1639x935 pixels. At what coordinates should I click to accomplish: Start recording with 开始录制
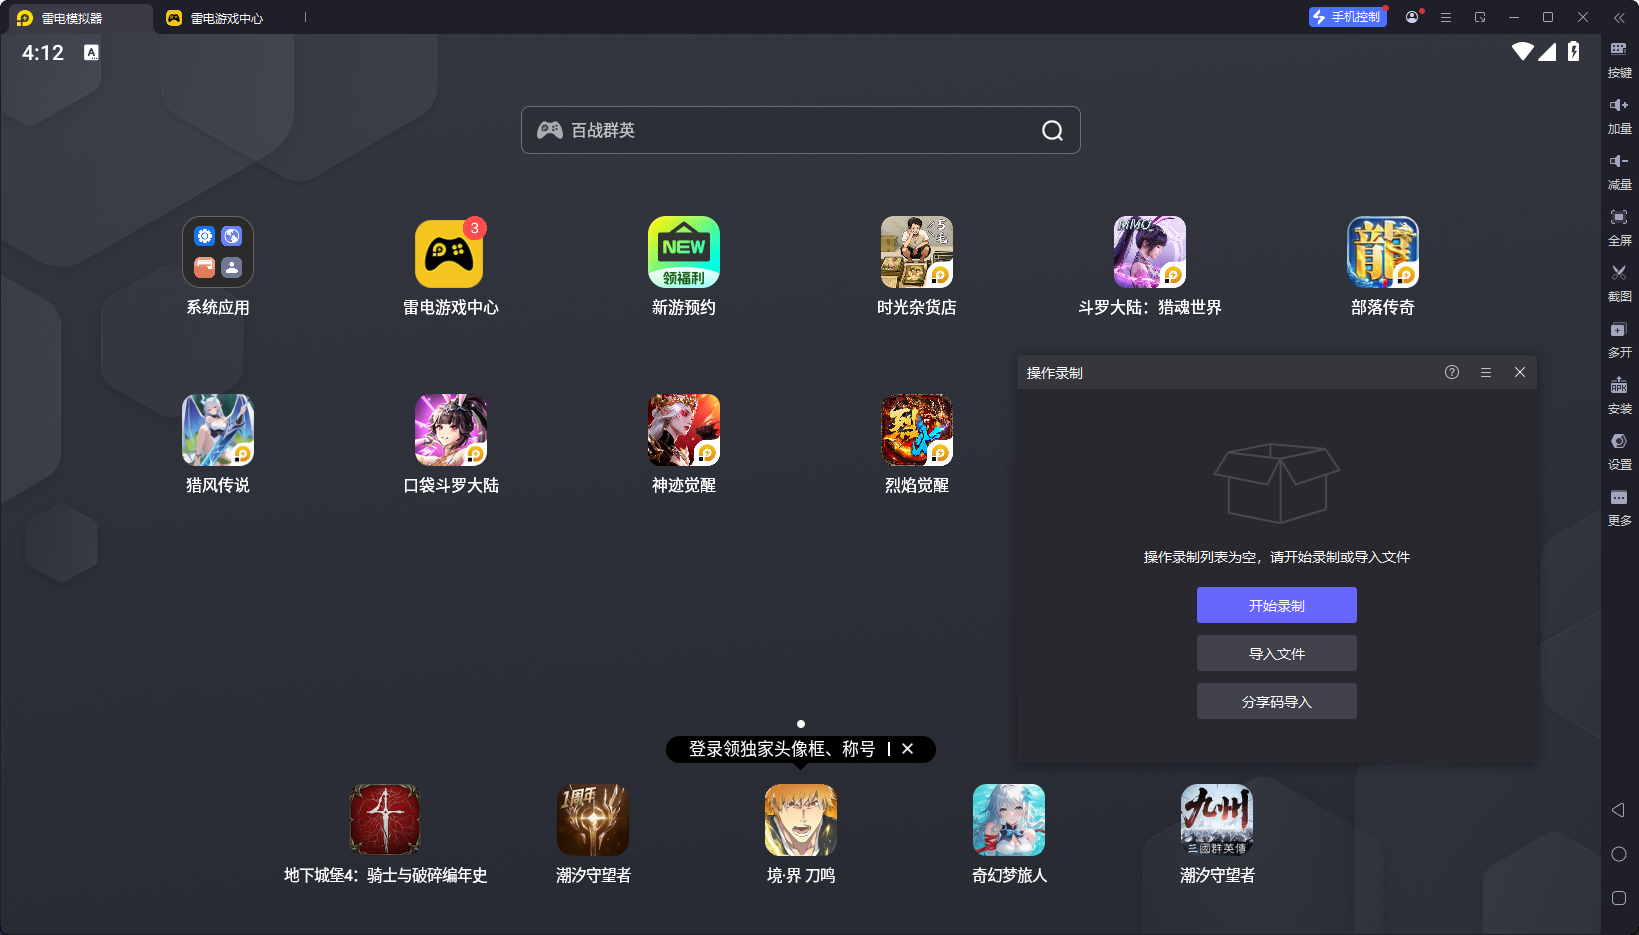1277,605
